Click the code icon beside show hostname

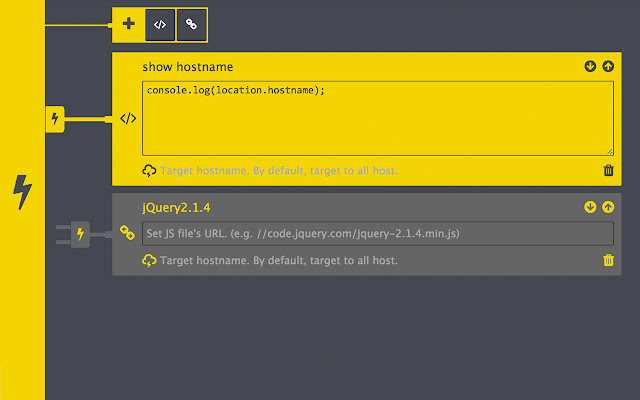click(x=128, y=119)
